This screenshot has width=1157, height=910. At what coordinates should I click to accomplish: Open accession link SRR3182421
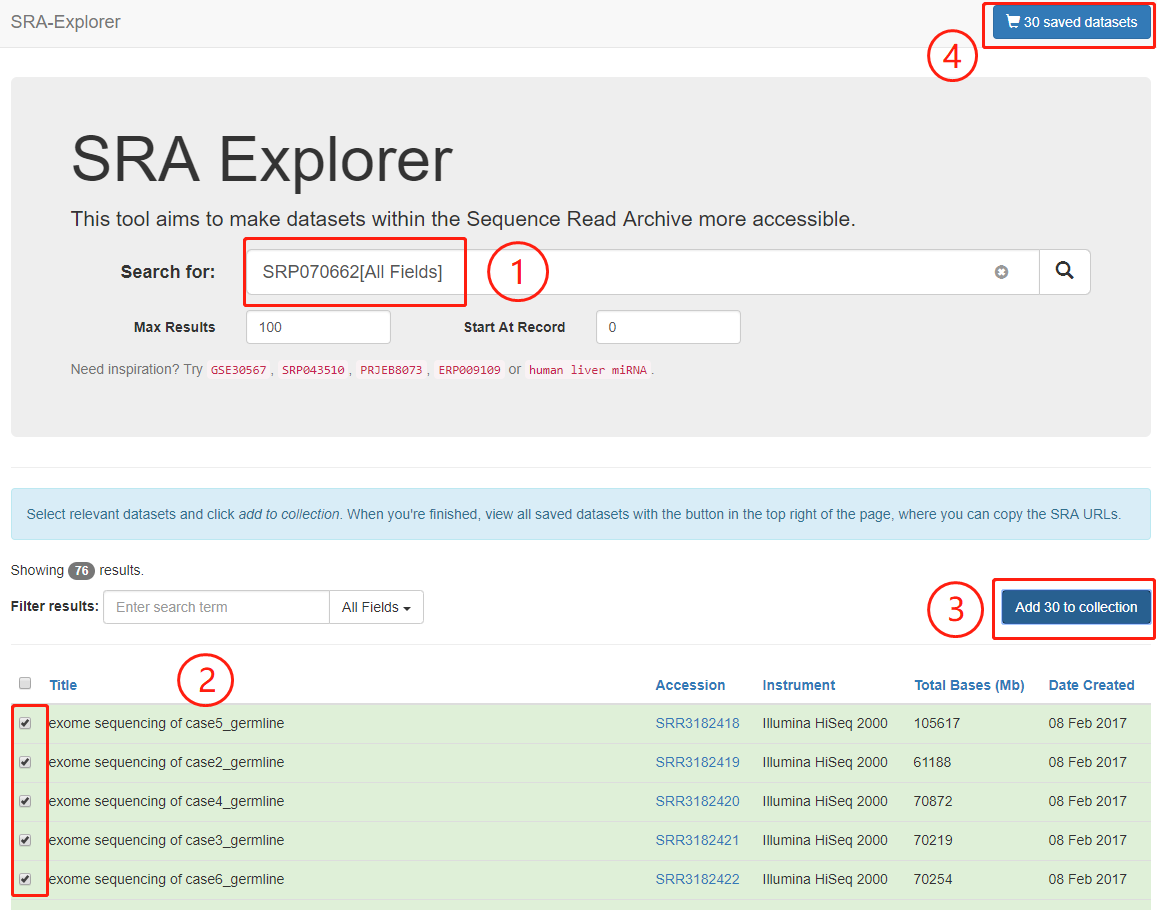click(697, 840)
